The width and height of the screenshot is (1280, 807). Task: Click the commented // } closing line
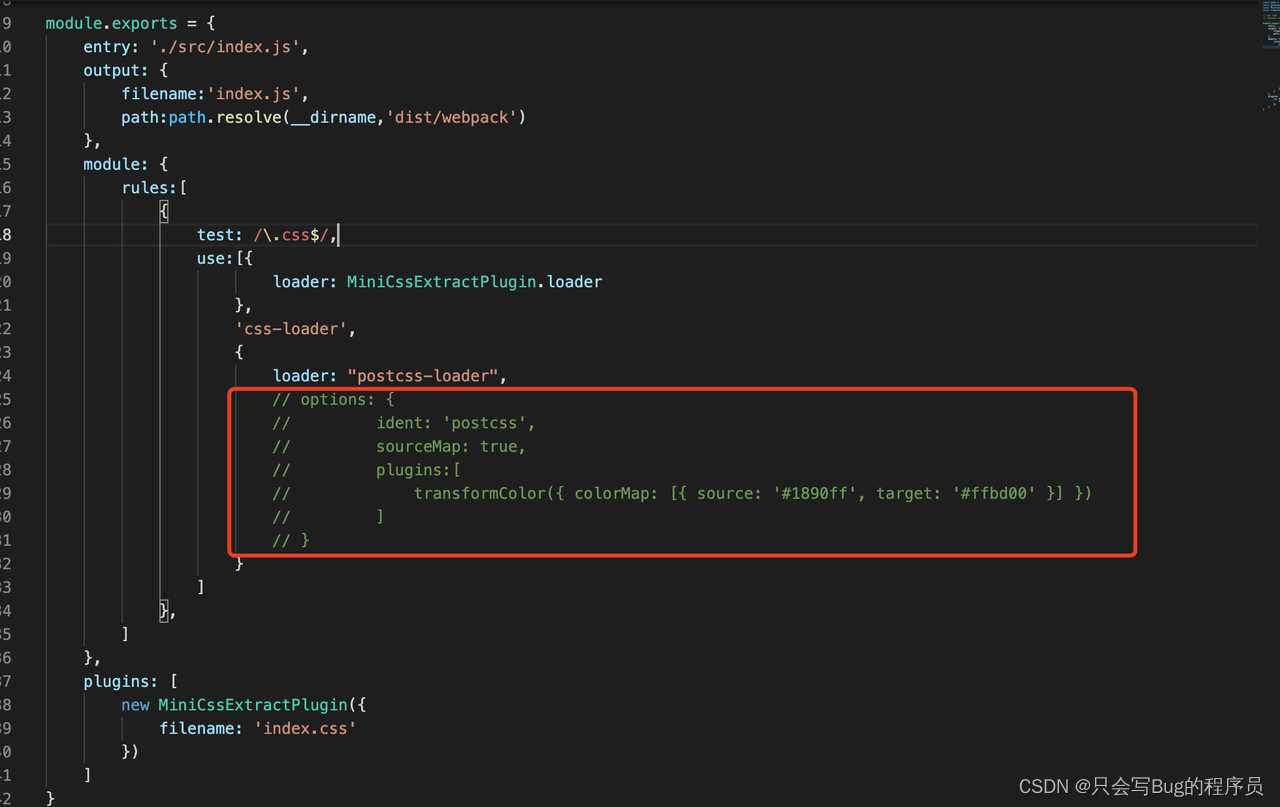coord(291,540)
